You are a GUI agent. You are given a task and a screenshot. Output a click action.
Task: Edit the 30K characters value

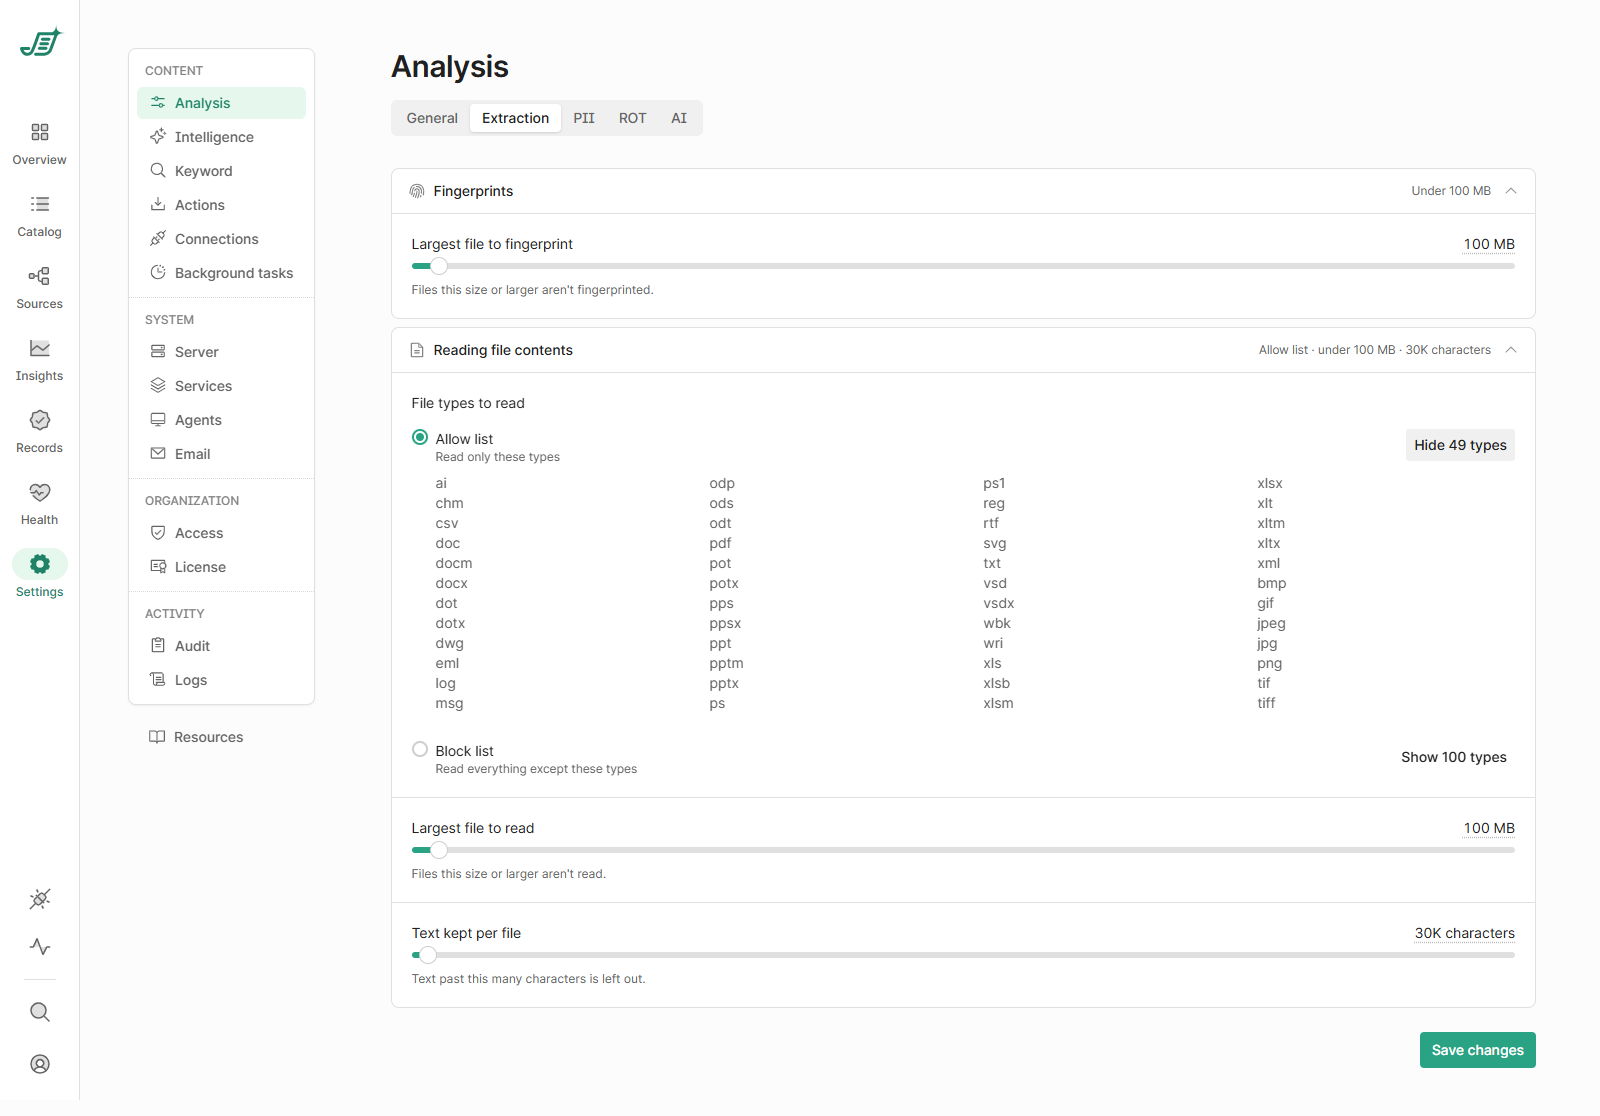coord(1464,933)
